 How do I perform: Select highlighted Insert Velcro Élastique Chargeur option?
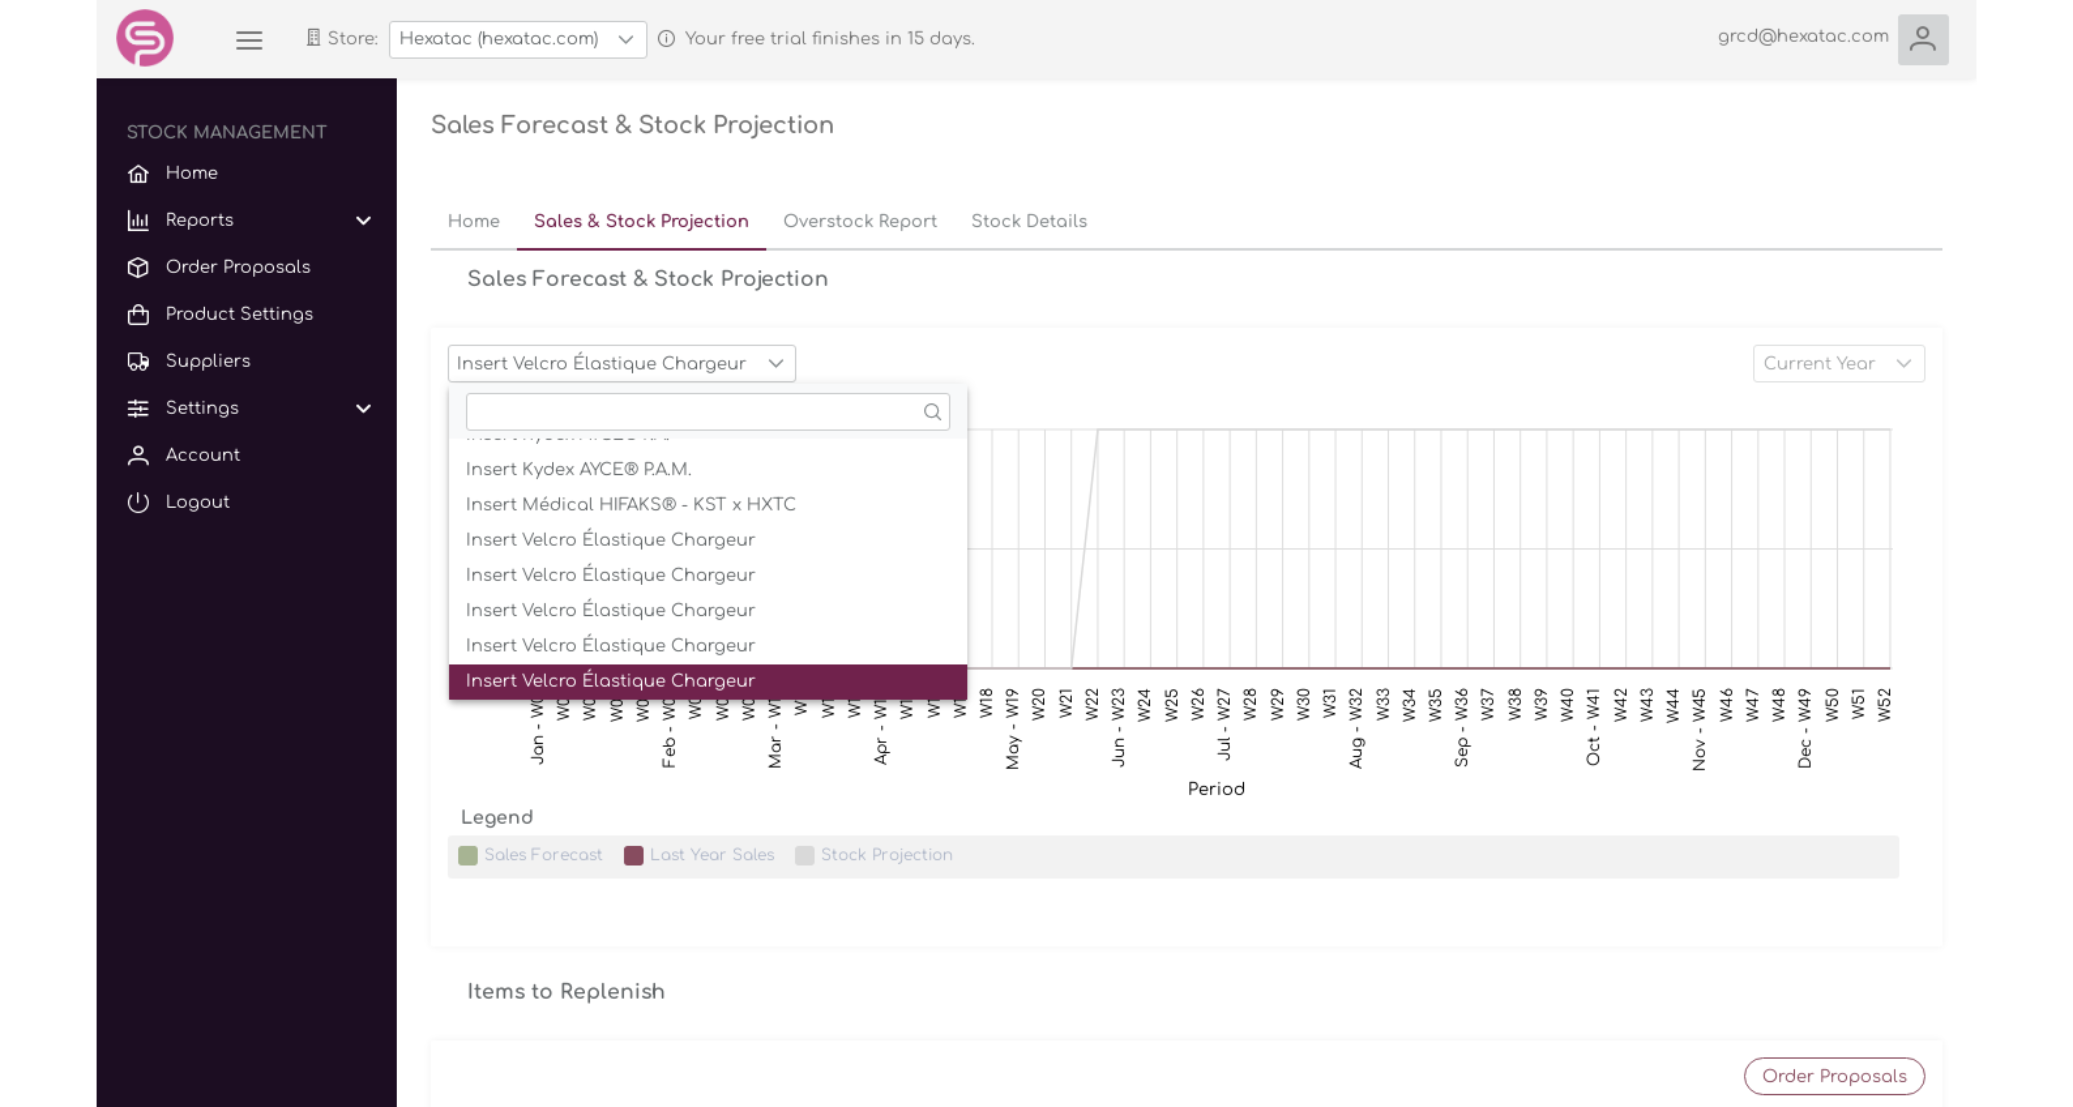coord(708,681)
